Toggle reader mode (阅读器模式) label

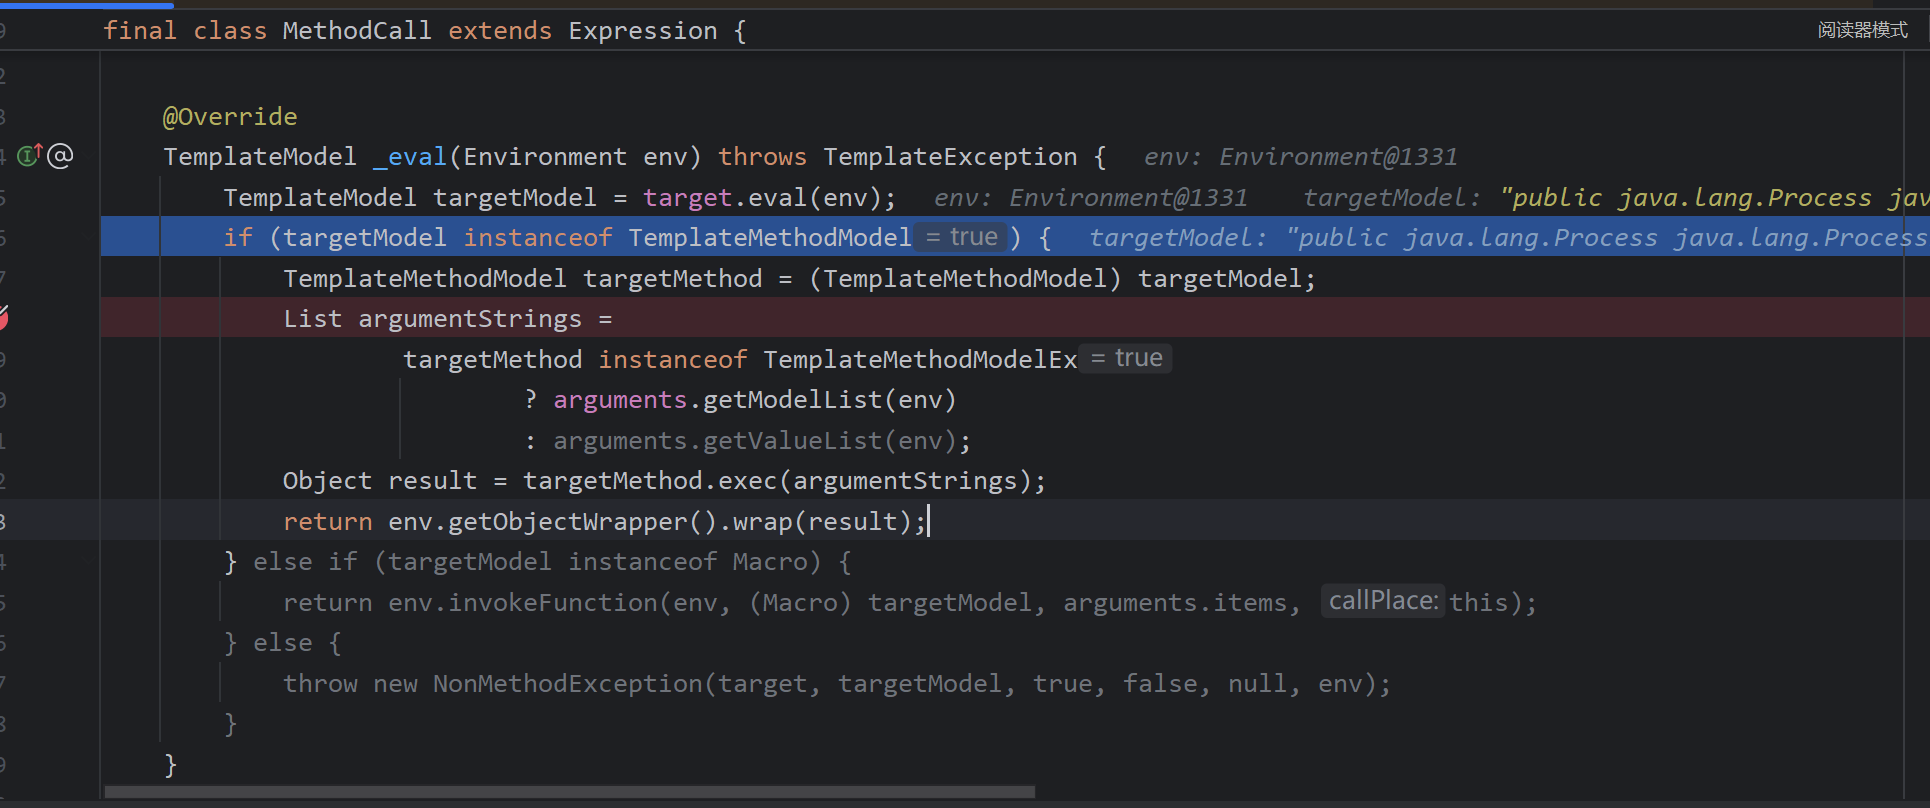[x=1862, y=30]
